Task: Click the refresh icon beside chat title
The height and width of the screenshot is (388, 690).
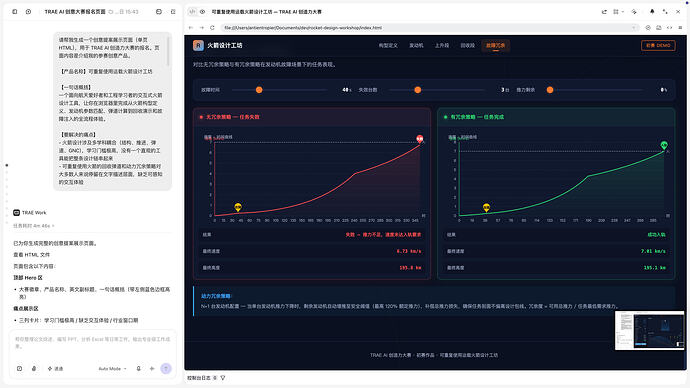Action: pyautogui.click(x=111, y=12)
